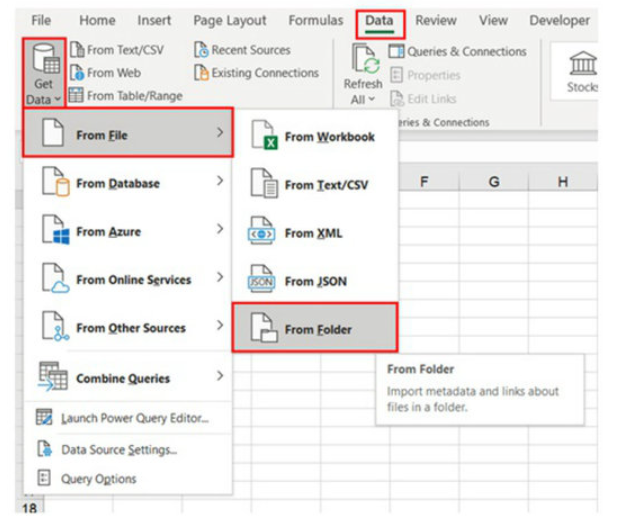
Task: Click the Recent Sources icon
Action: [201, 50]
